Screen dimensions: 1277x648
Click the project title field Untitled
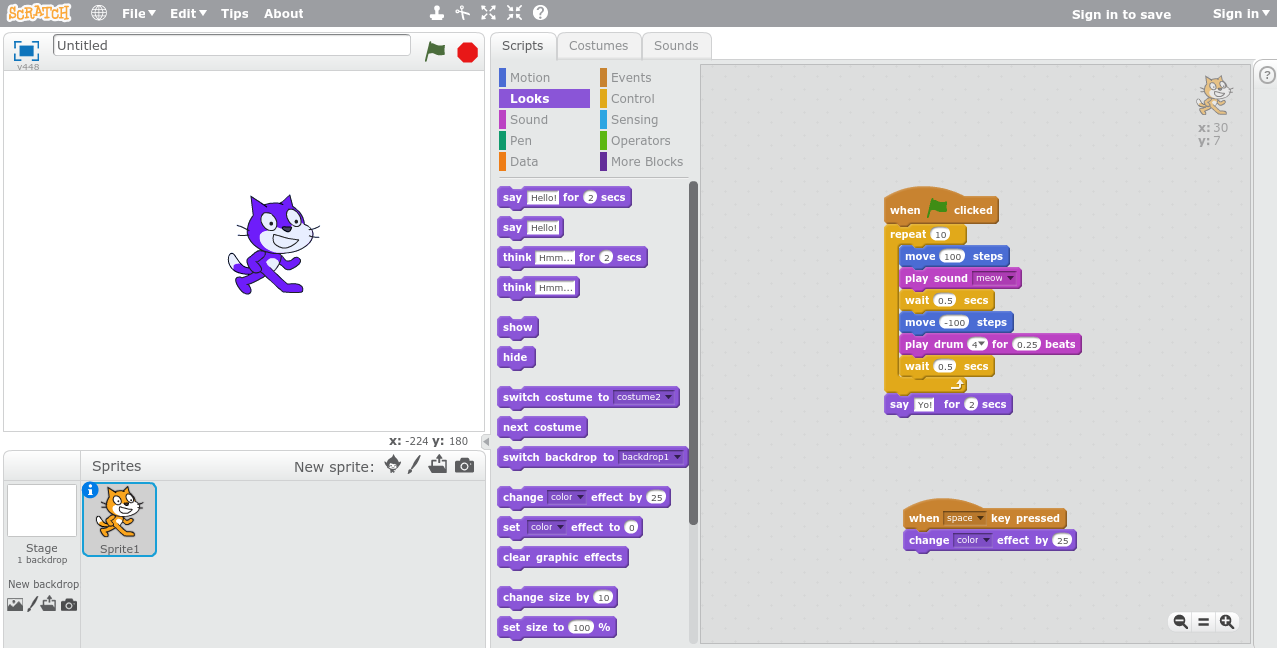coord(231,45)
